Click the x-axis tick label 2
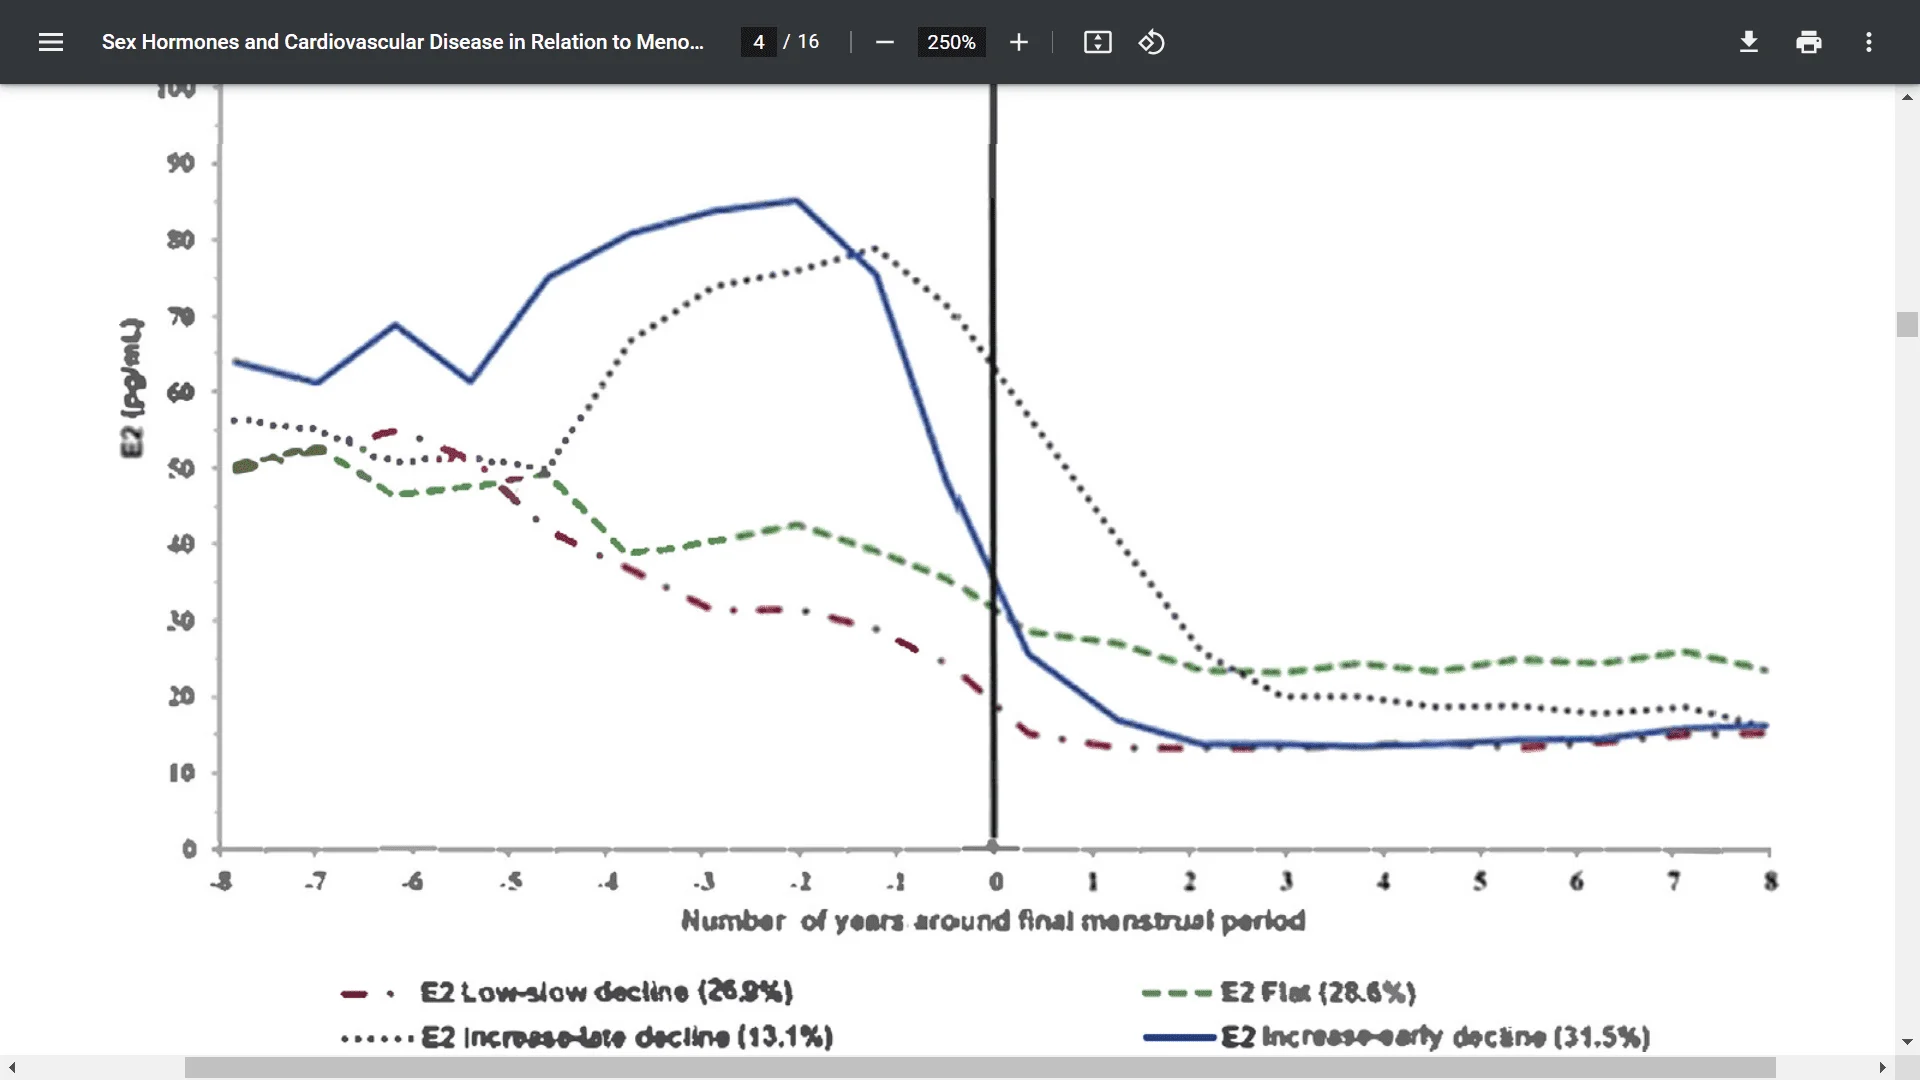 coord(1190,881)
